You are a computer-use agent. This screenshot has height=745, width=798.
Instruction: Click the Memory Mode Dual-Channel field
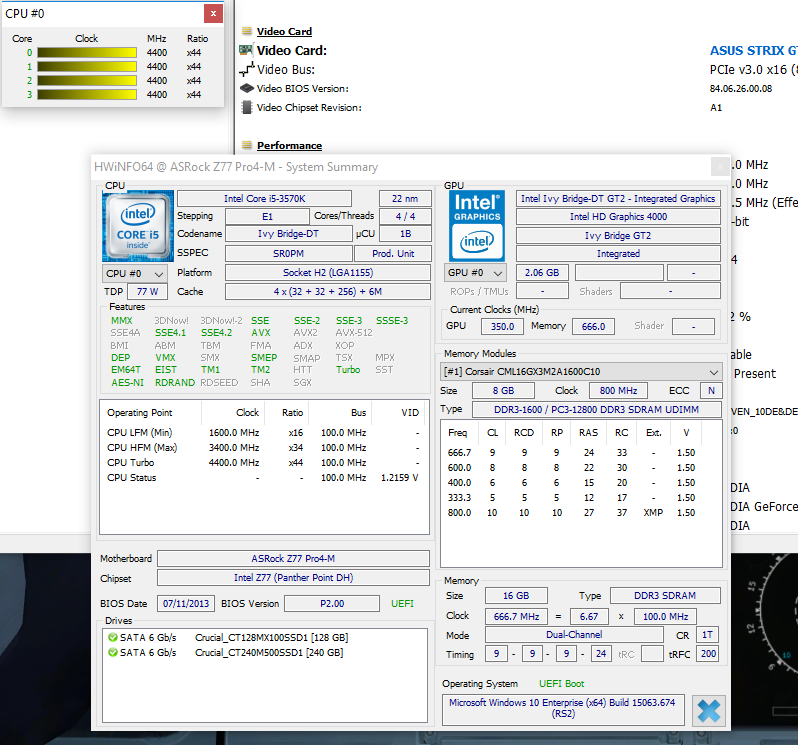pyautogui.click(x=574, y=635)
